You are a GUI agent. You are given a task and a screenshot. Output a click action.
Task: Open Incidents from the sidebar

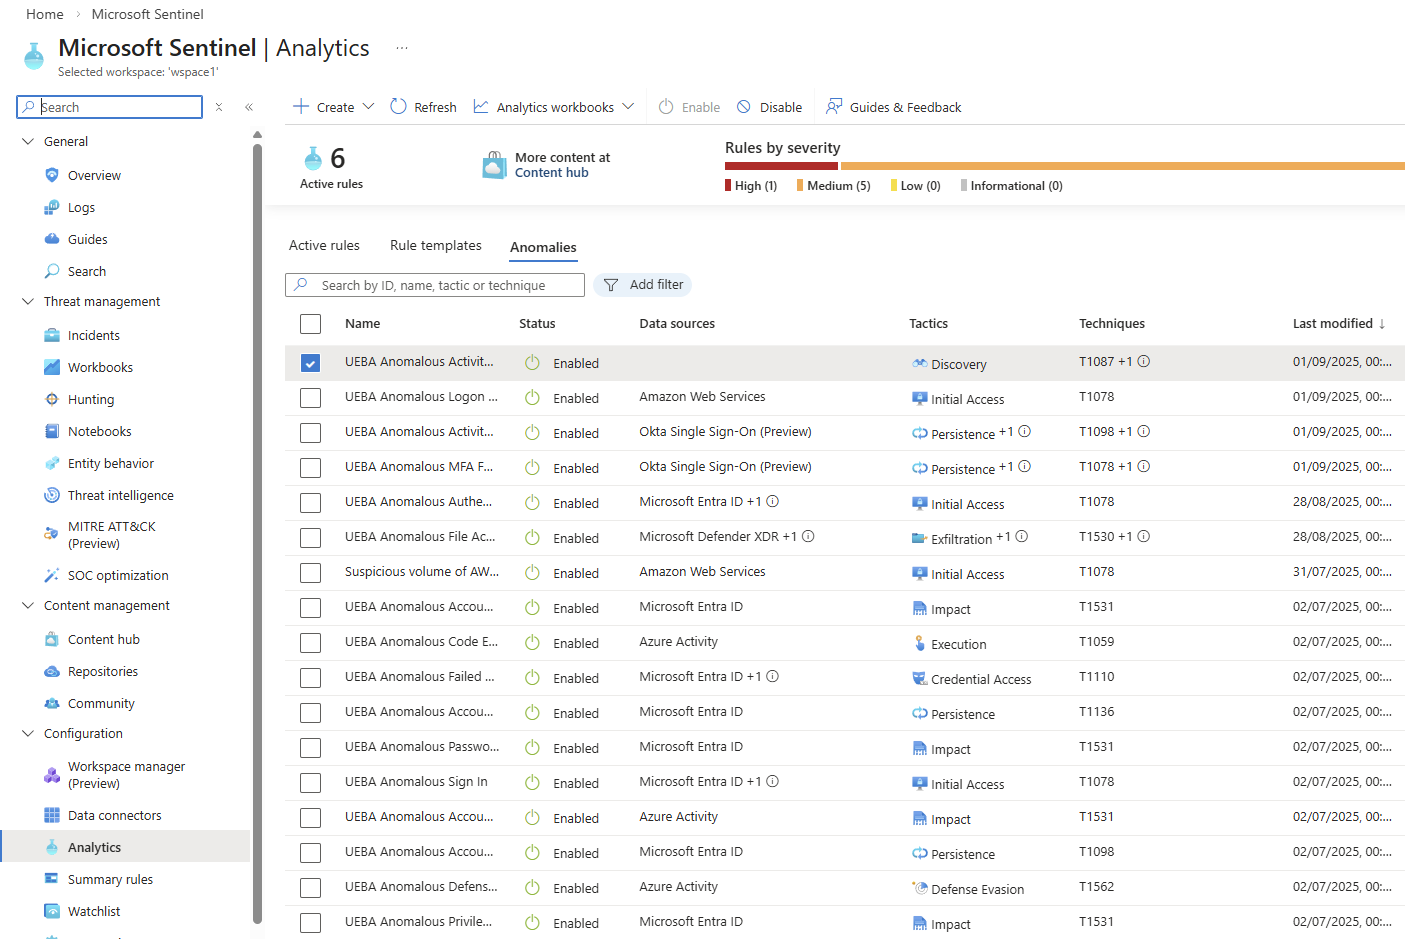(x=93, y=336)
